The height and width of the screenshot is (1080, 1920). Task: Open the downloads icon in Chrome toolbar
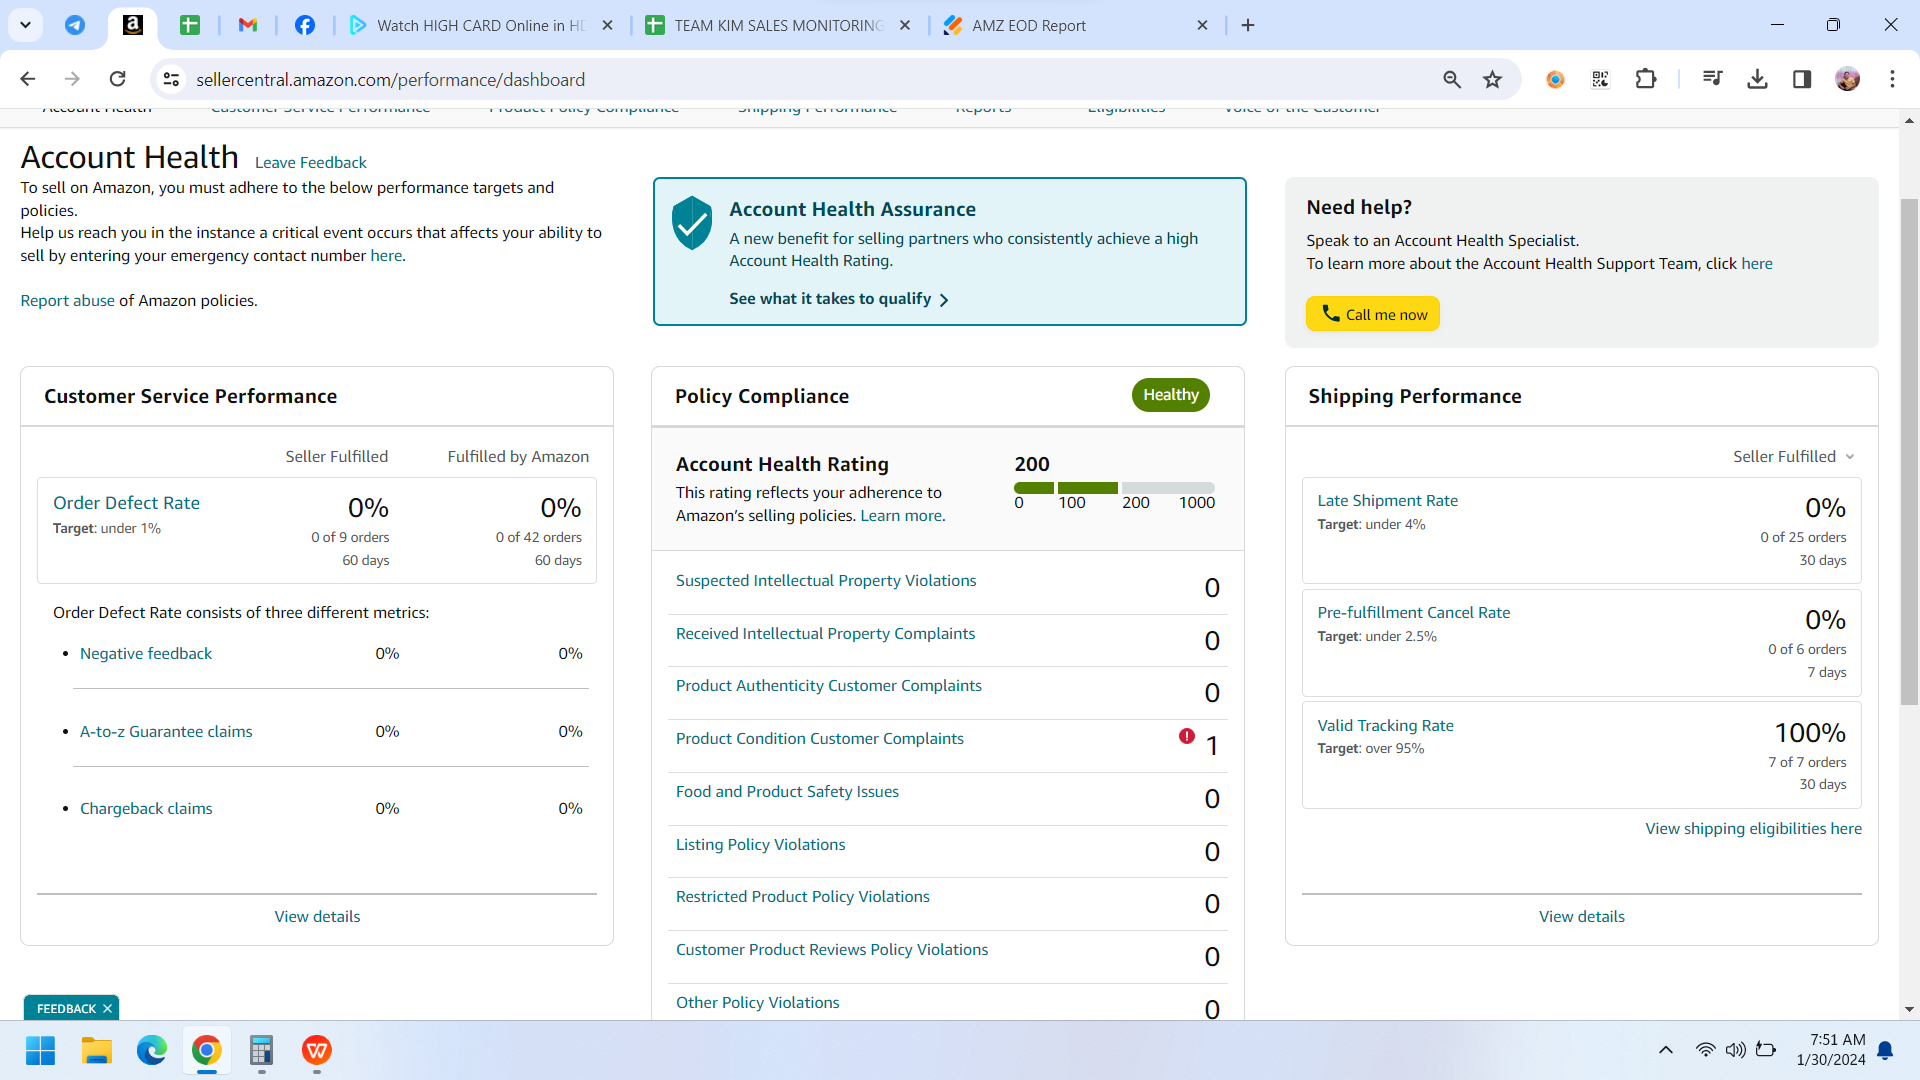(x=1757, y=79)
